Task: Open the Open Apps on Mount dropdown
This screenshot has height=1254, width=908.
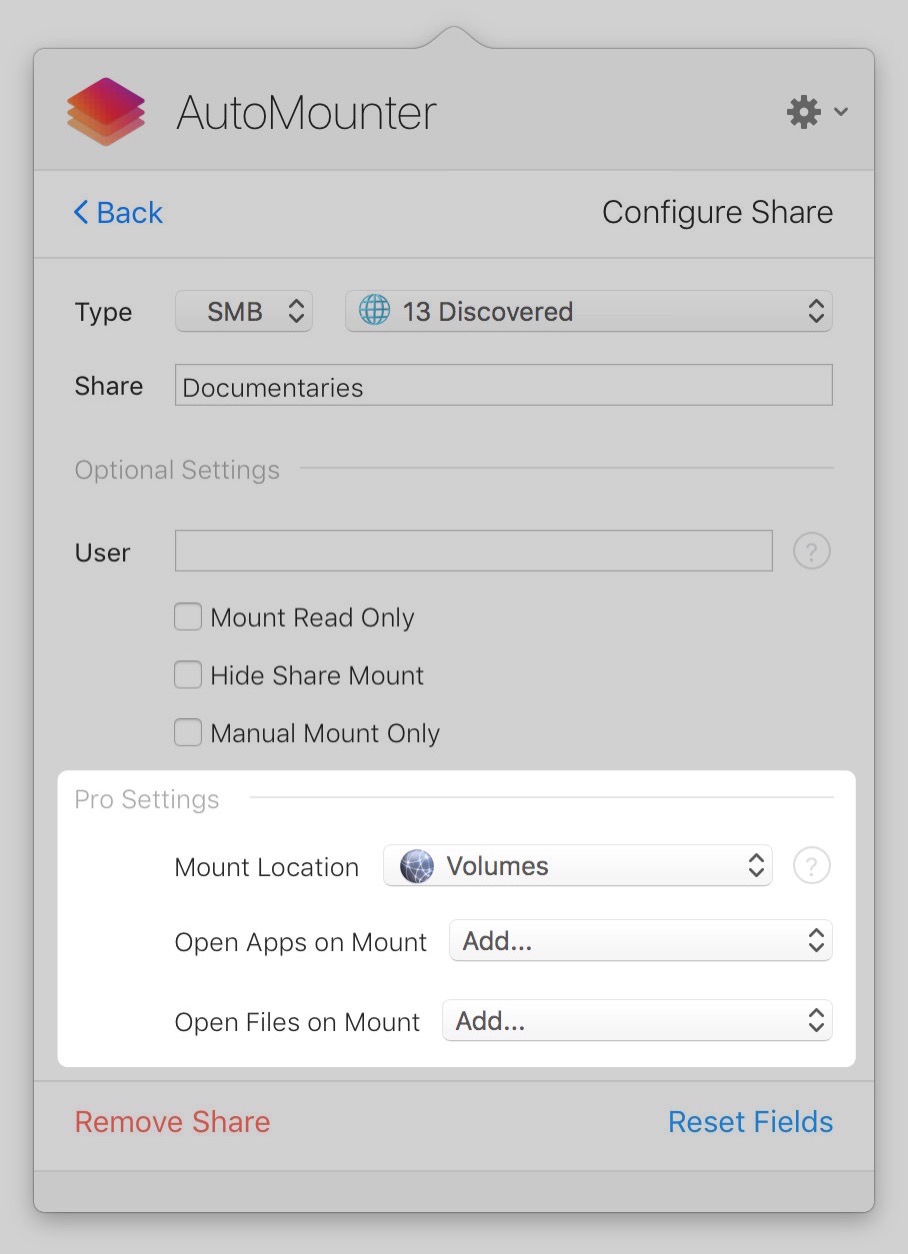Action: [640, 941]
